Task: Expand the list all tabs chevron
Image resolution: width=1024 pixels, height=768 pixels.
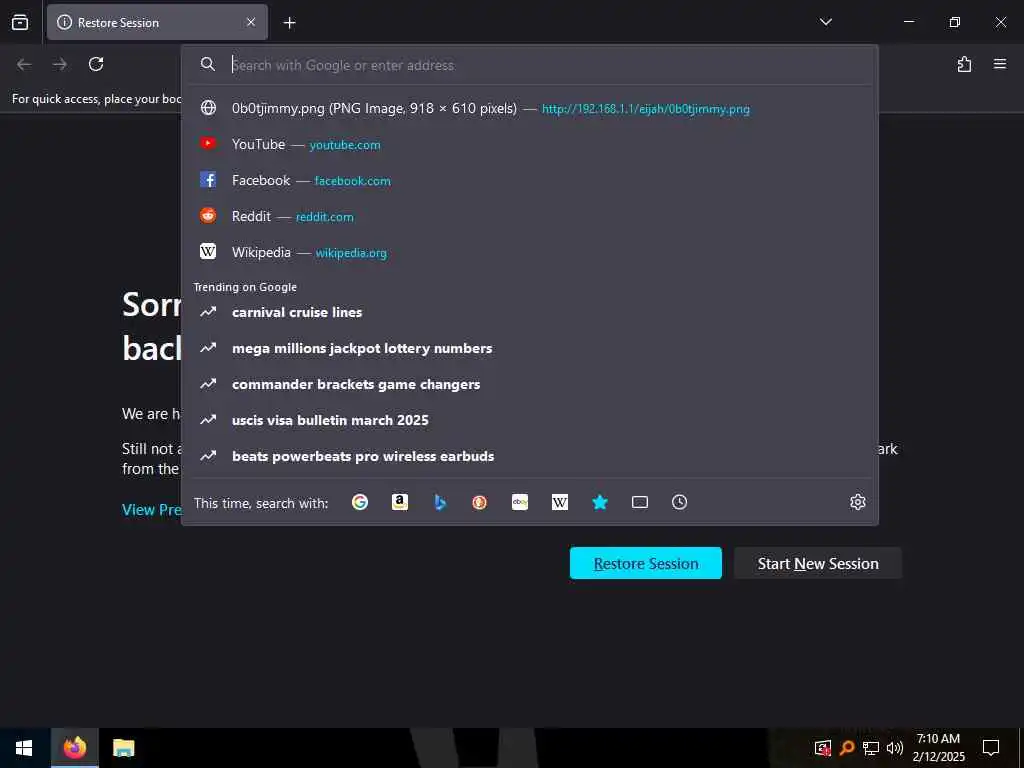Action: 825,22
